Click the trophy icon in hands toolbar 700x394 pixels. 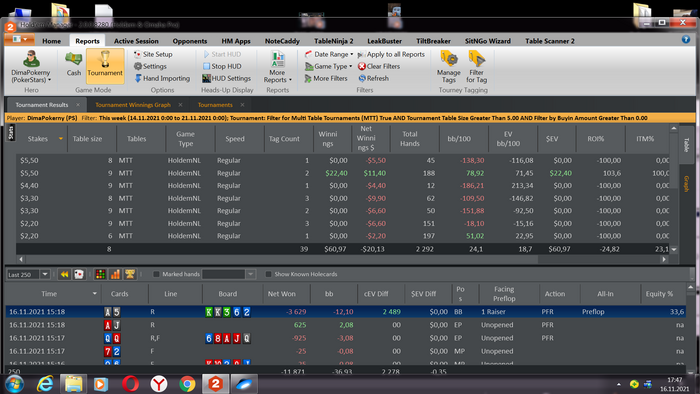click(130, 274)
